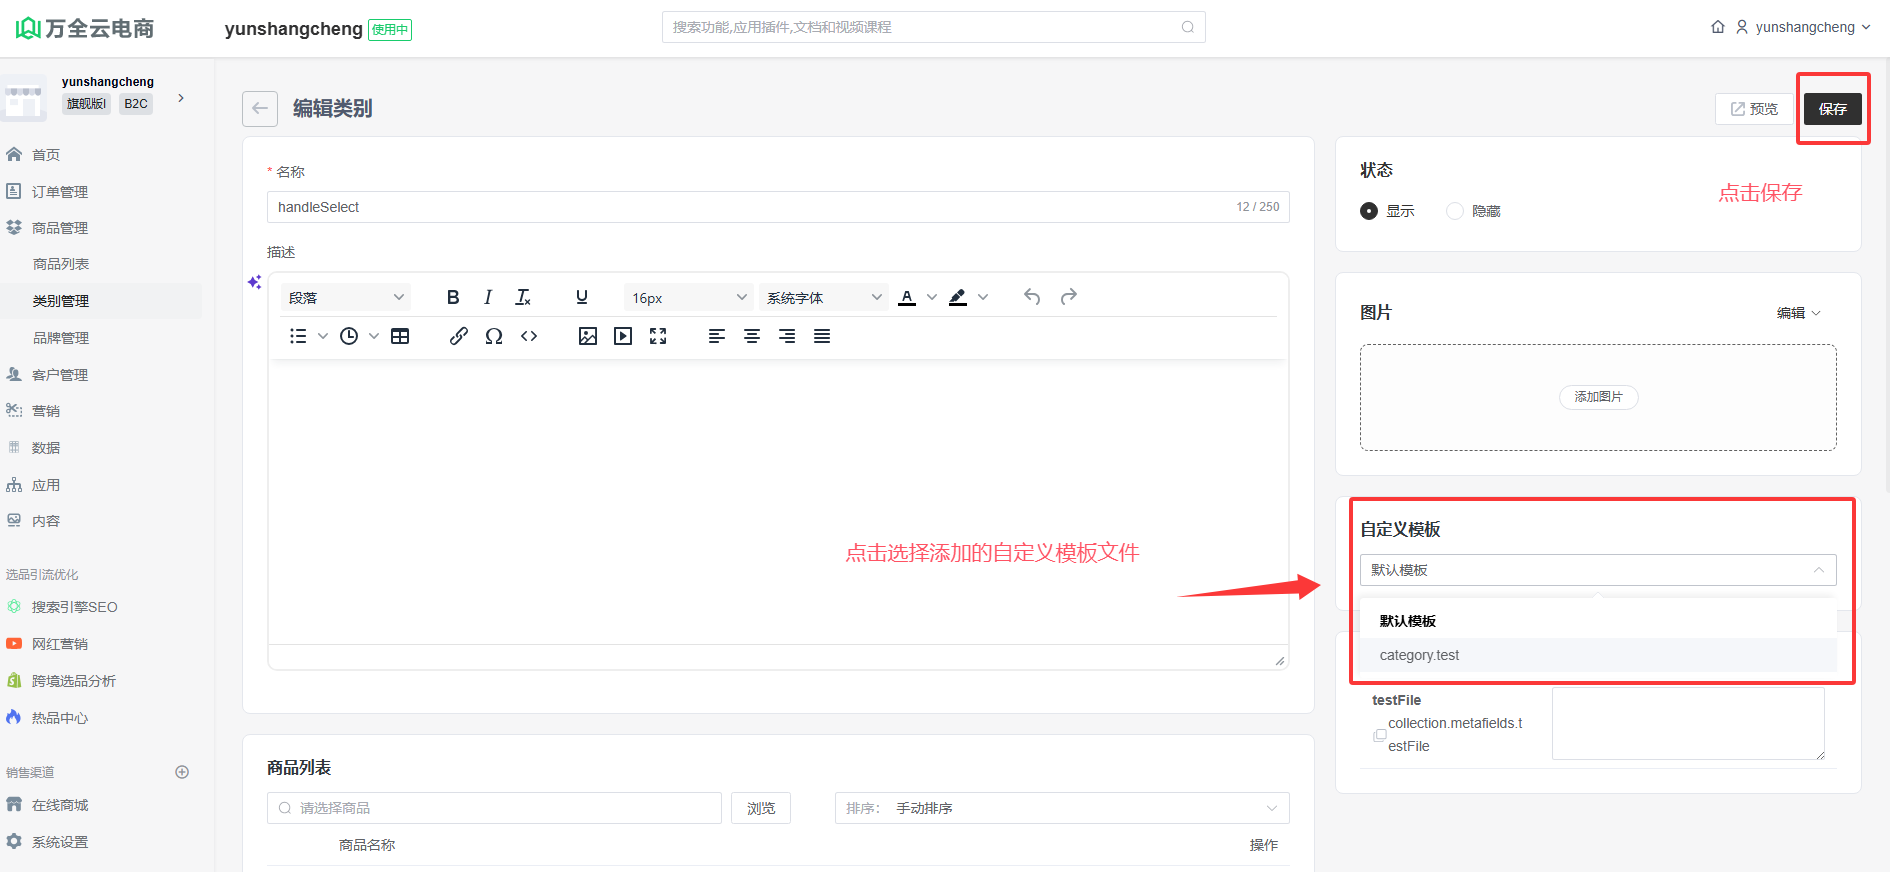Insert an image using the editor toolbar
Viewport: 1890px width, 872px height.
tap(588, 336)
